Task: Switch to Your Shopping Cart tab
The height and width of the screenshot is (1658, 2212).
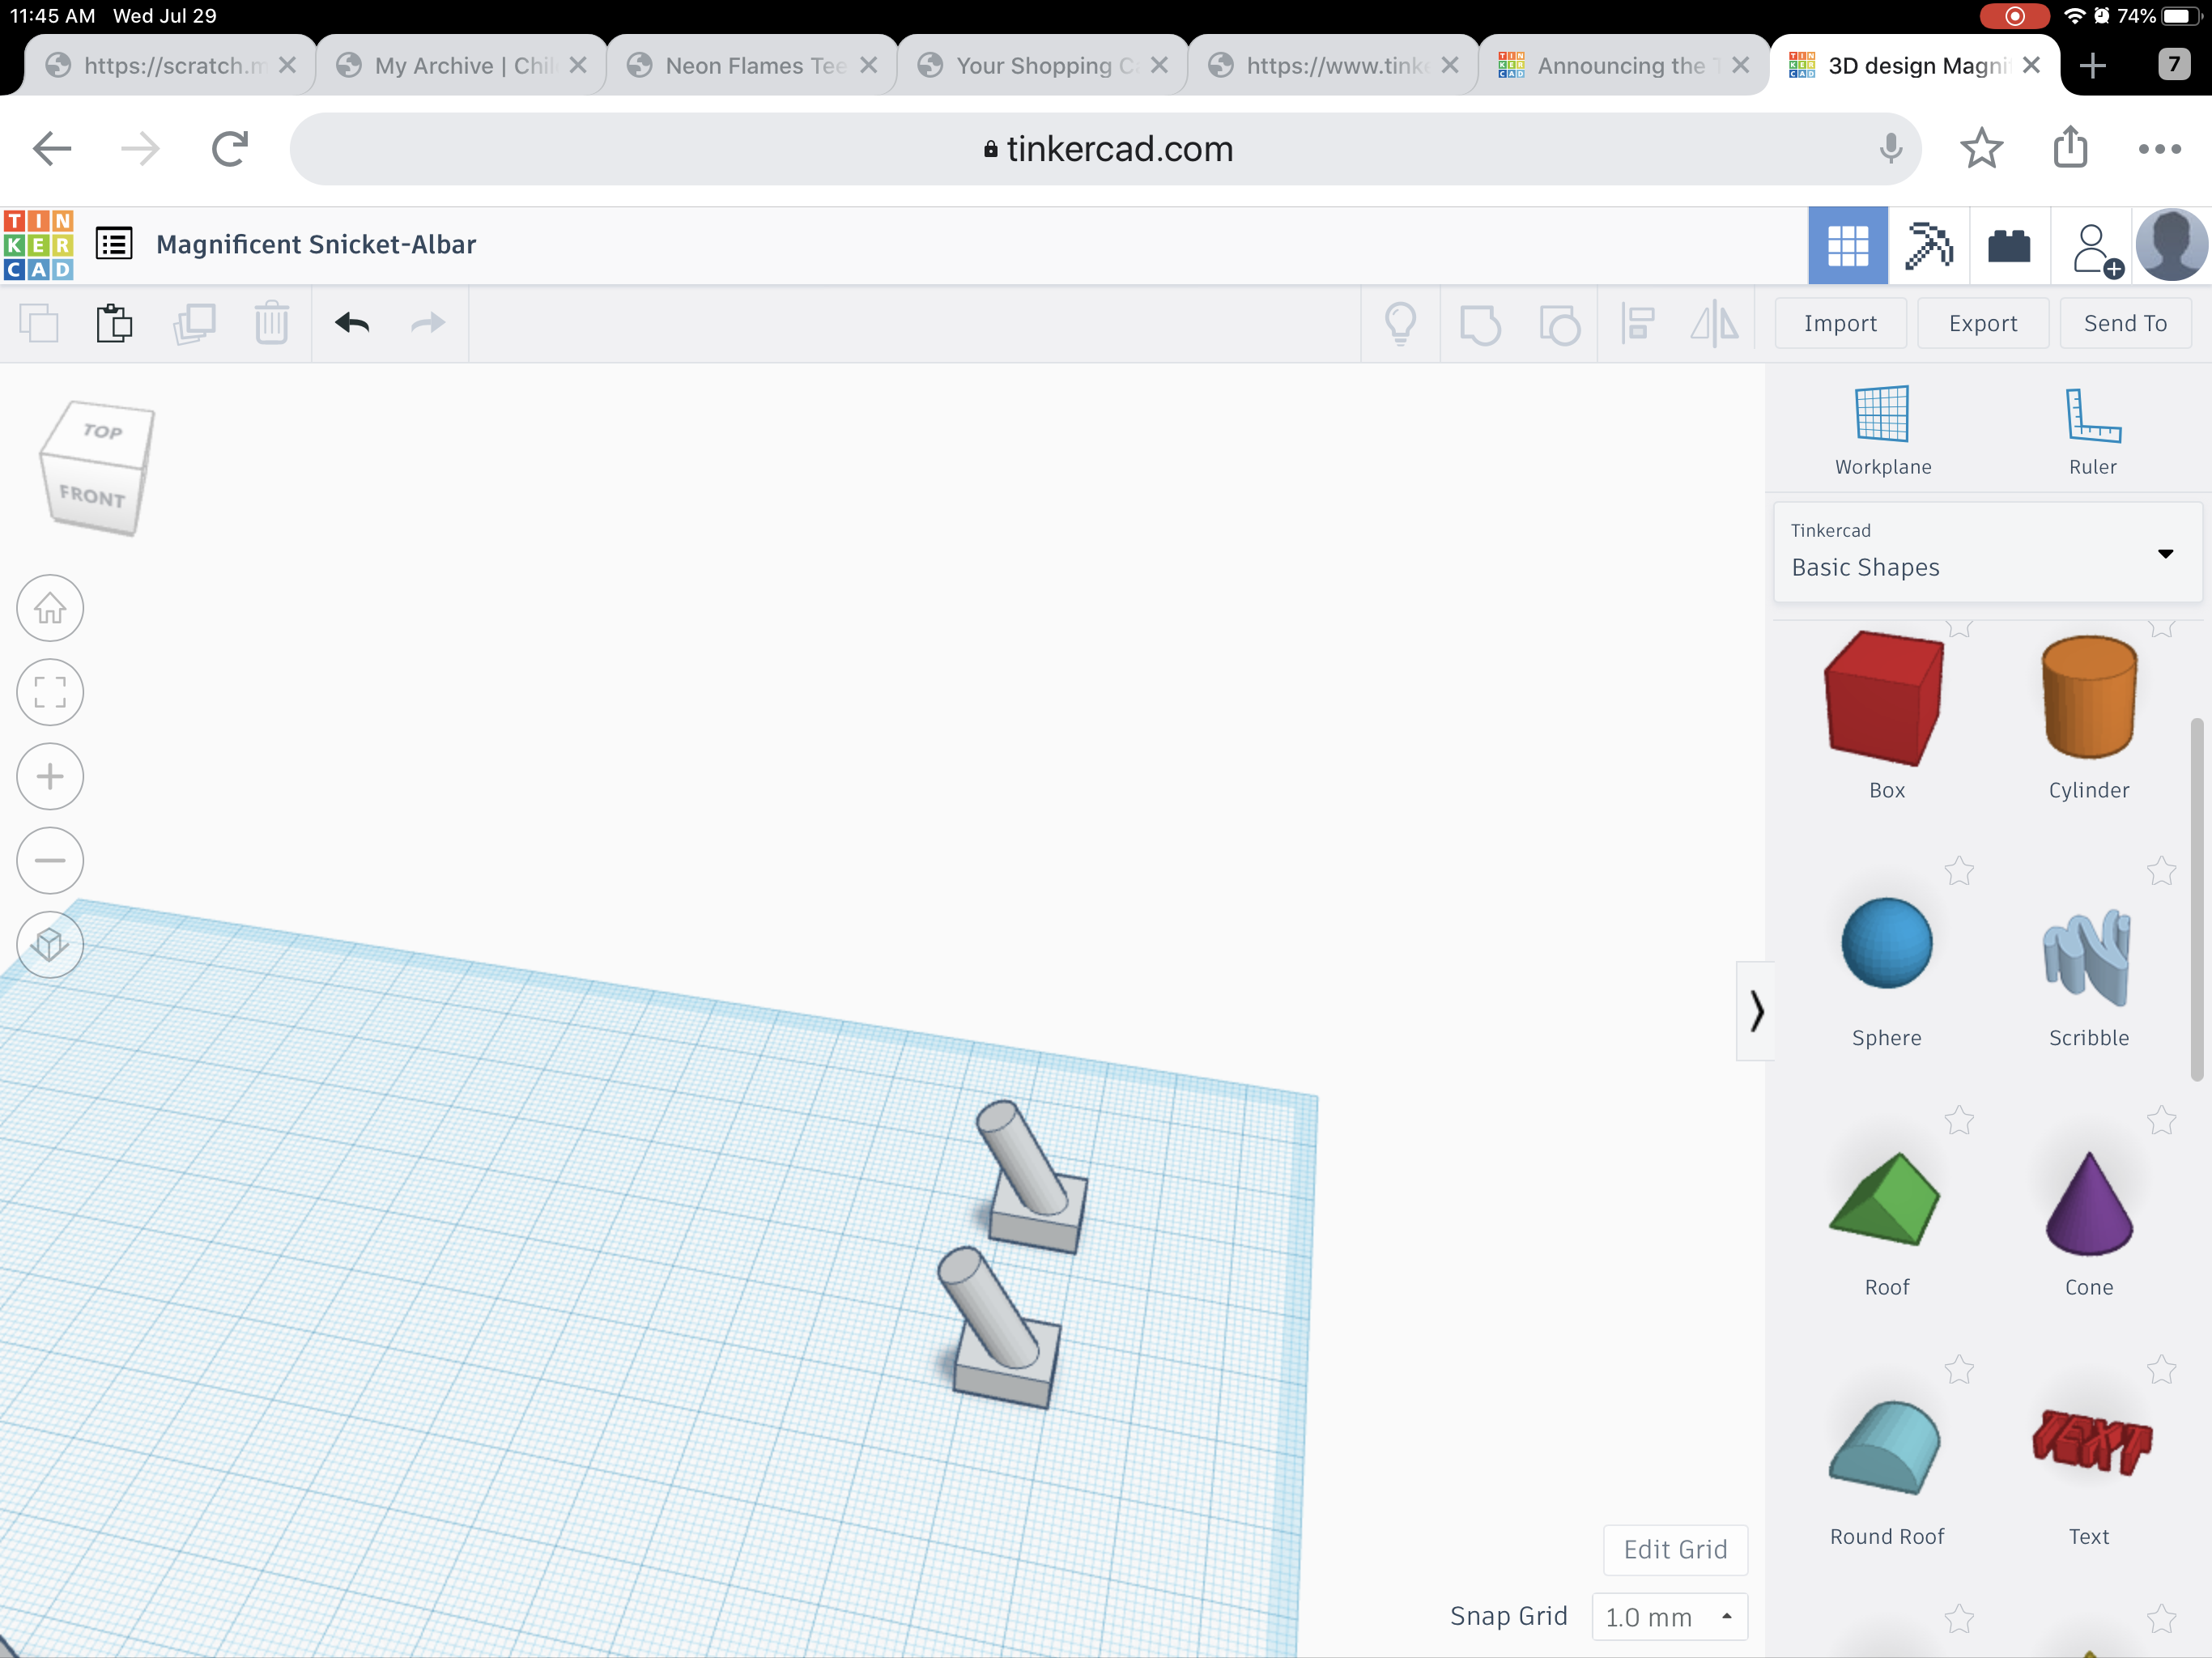Action: click(1043, 65)
